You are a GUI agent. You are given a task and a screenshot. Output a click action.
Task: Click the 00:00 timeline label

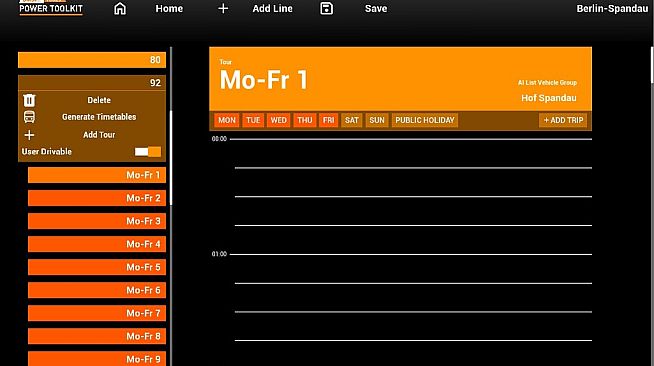click(219, 139)
